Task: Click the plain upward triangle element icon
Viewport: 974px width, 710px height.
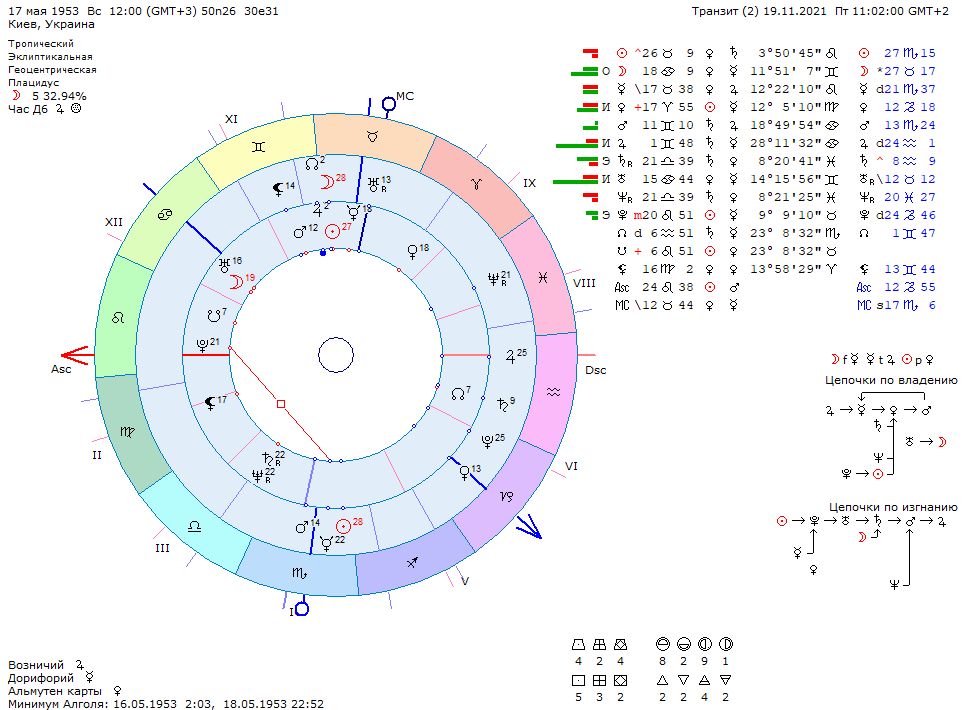Action: coord(662,680)
